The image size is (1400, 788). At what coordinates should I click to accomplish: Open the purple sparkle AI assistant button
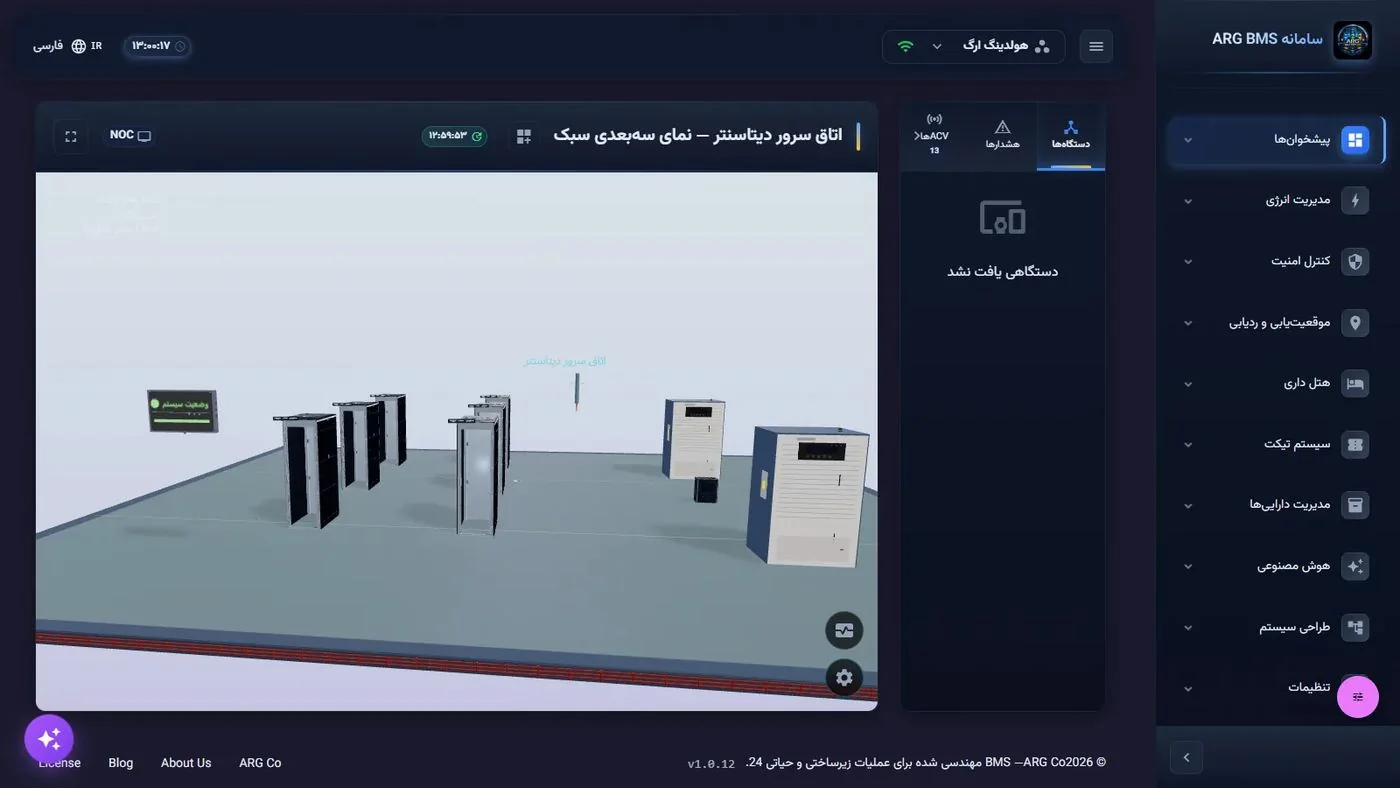[49, 739]
